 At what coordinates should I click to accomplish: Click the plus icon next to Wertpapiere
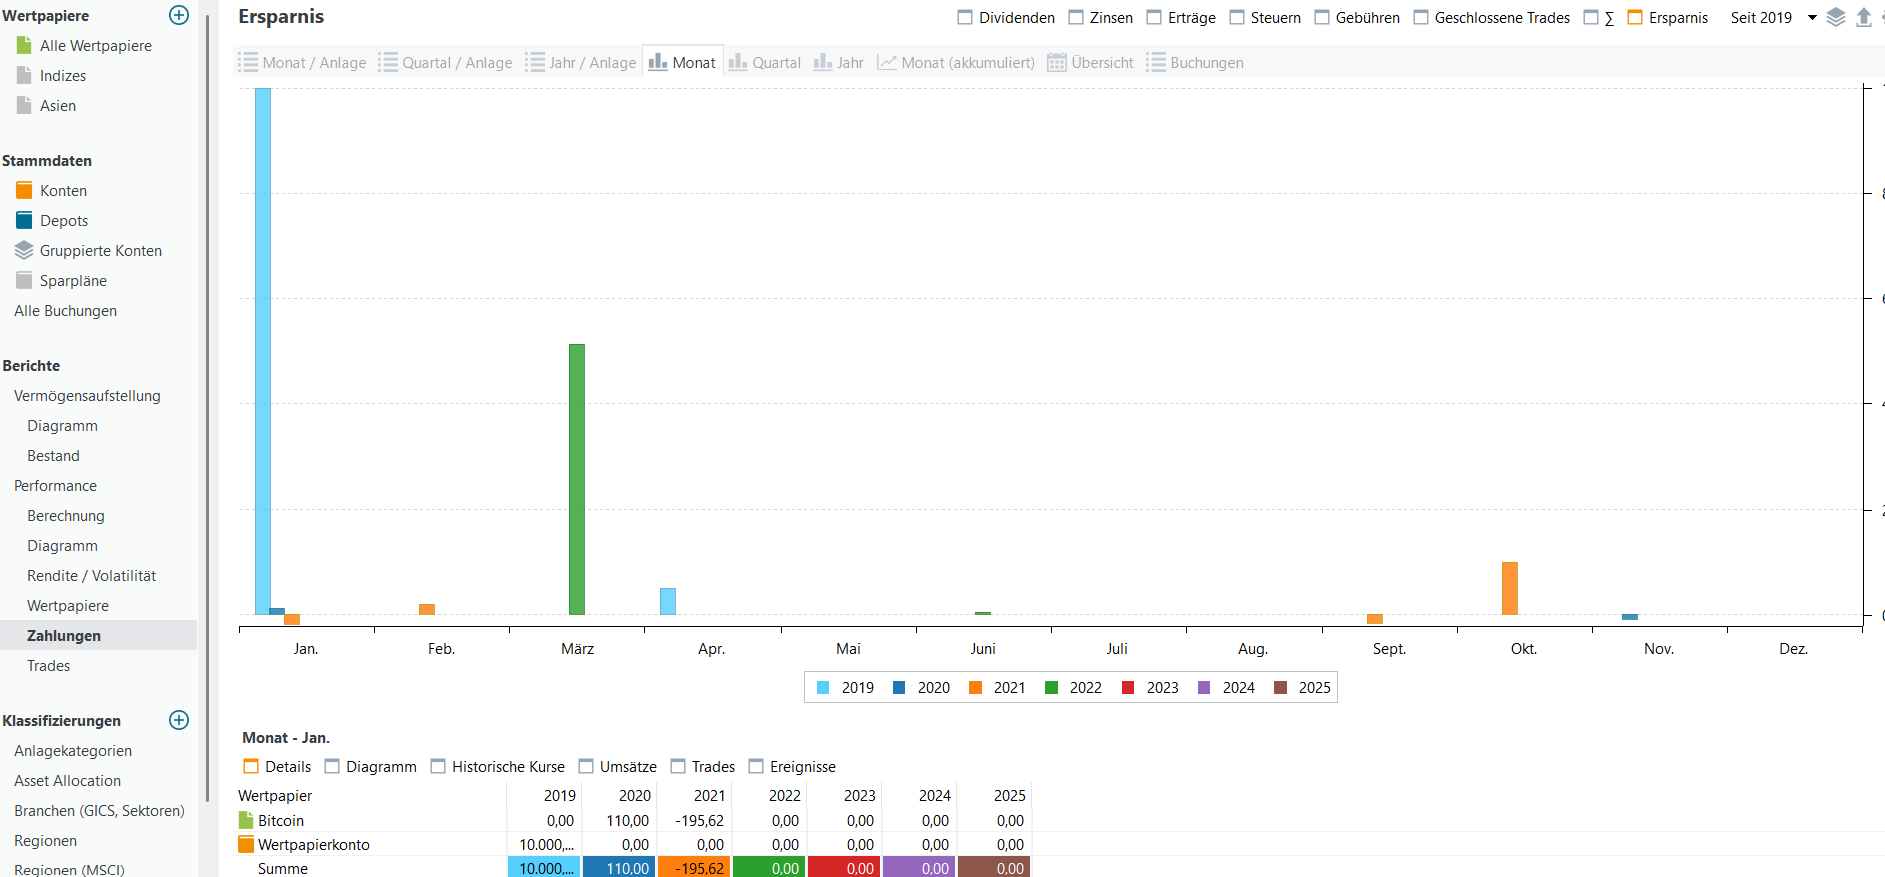click(179, 15)
